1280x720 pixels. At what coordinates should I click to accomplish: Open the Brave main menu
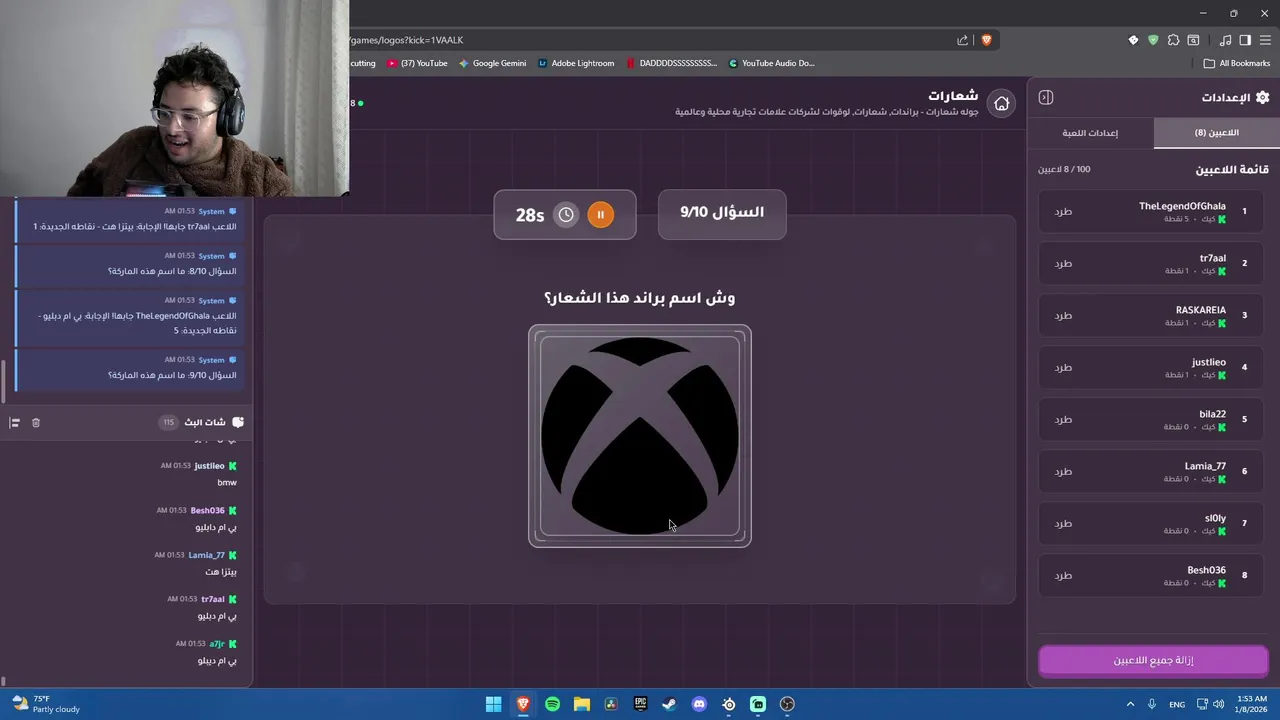(x=1265, y=40)
